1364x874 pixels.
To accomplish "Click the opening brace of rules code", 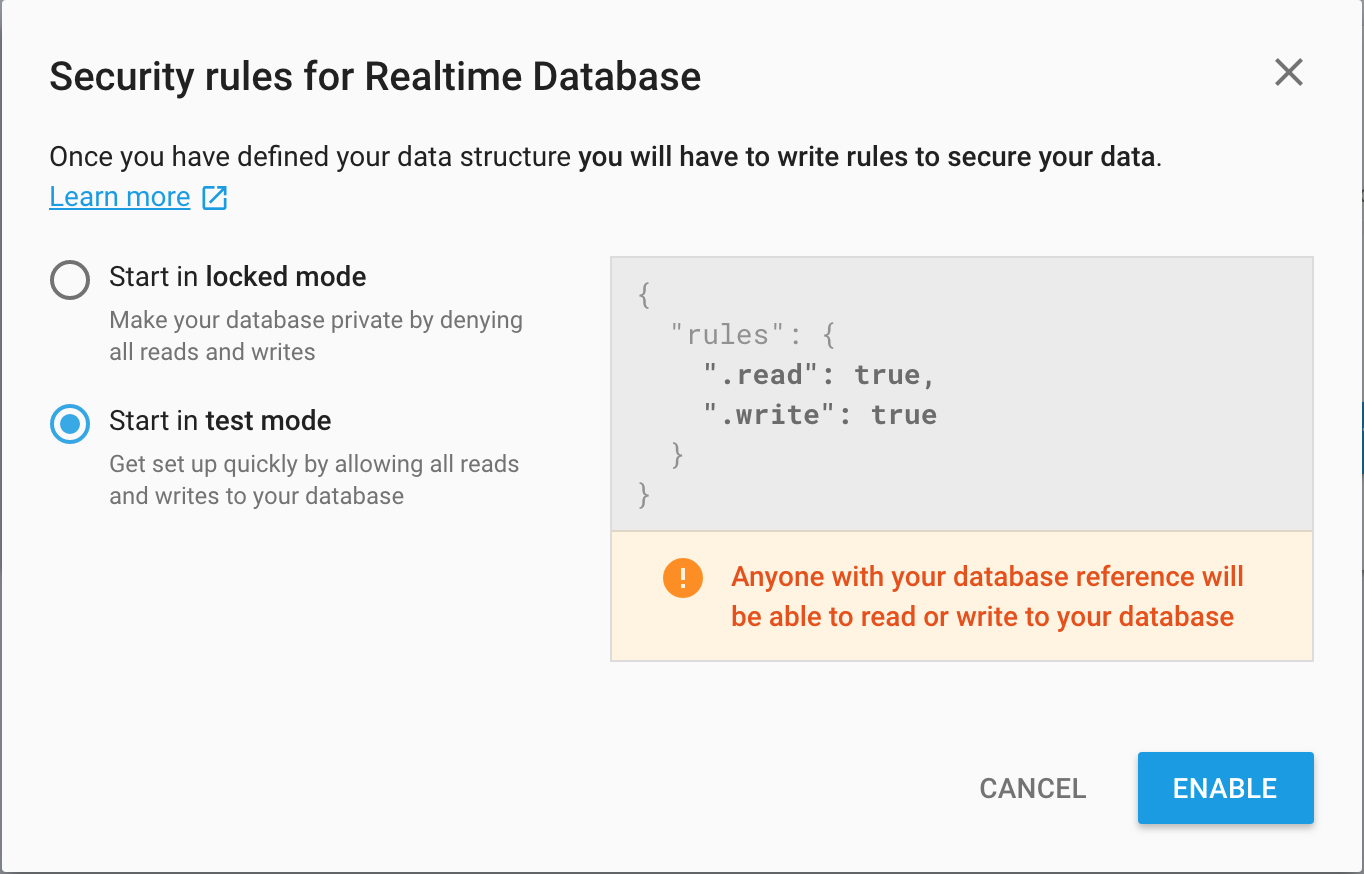I will pyautogui.click(x=645, y=295).
